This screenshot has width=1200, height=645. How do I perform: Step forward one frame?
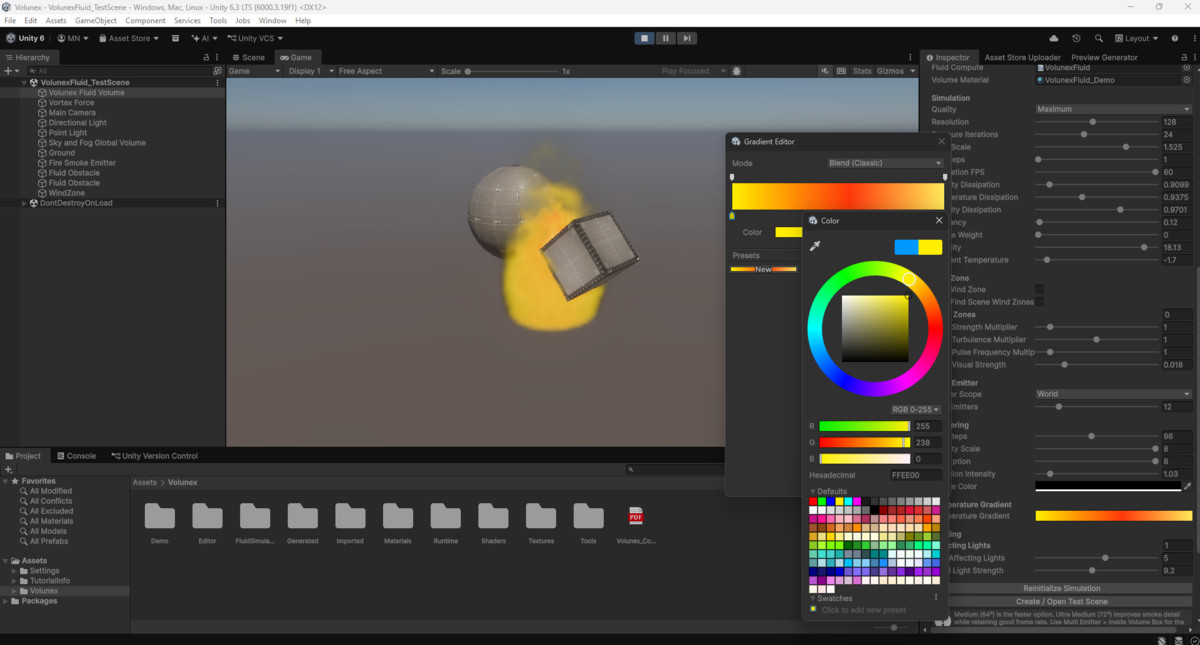(687, 38)
